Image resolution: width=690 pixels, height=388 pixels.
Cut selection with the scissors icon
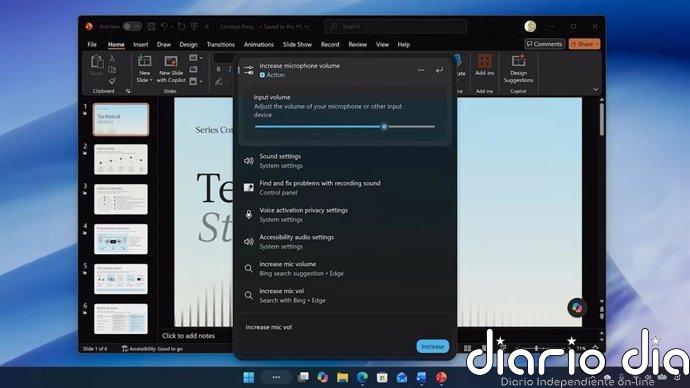coord(112,59)
